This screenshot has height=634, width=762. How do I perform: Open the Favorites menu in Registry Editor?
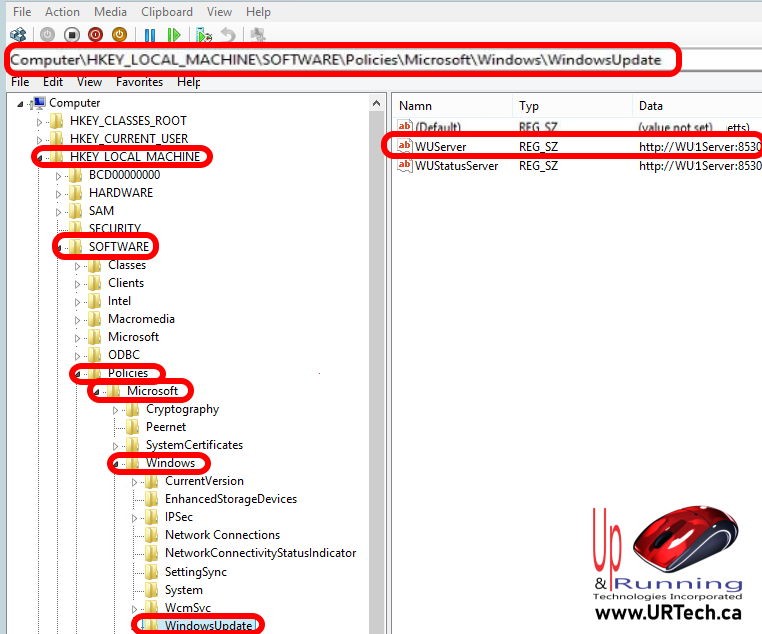[x=139, y=82]
